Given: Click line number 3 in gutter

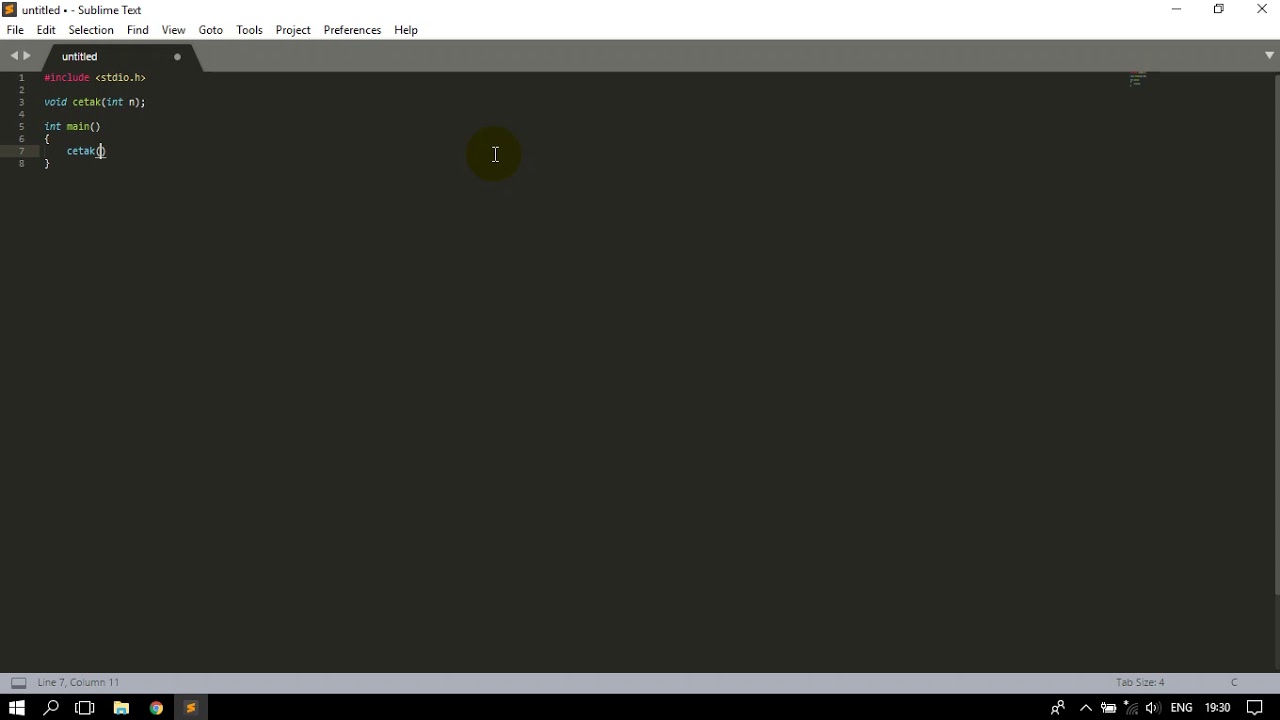Looking at the screenshot, I should [x=21, y=102].
